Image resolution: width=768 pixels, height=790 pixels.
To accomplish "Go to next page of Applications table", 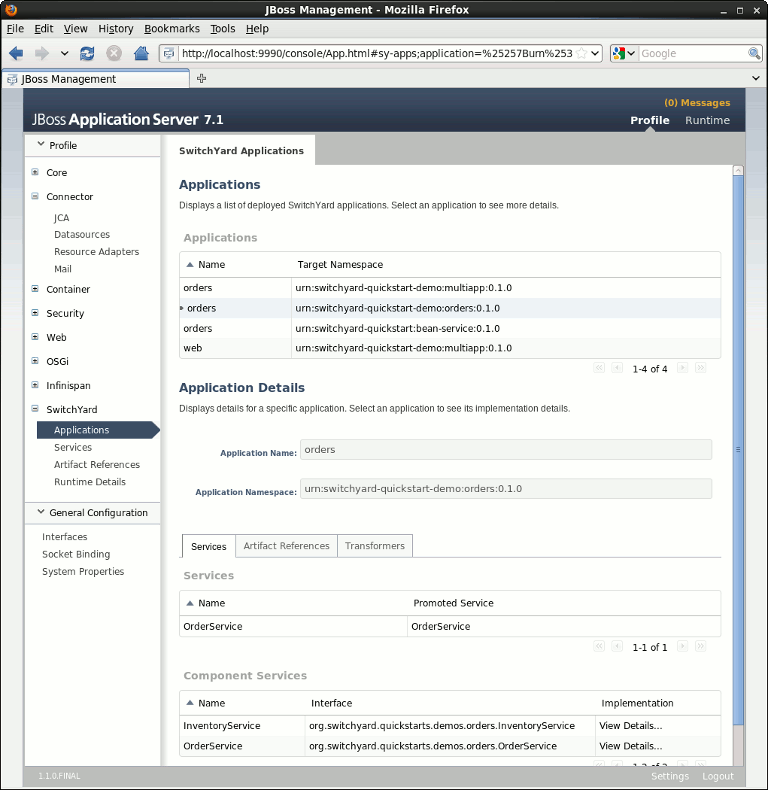I will [682, 368].
